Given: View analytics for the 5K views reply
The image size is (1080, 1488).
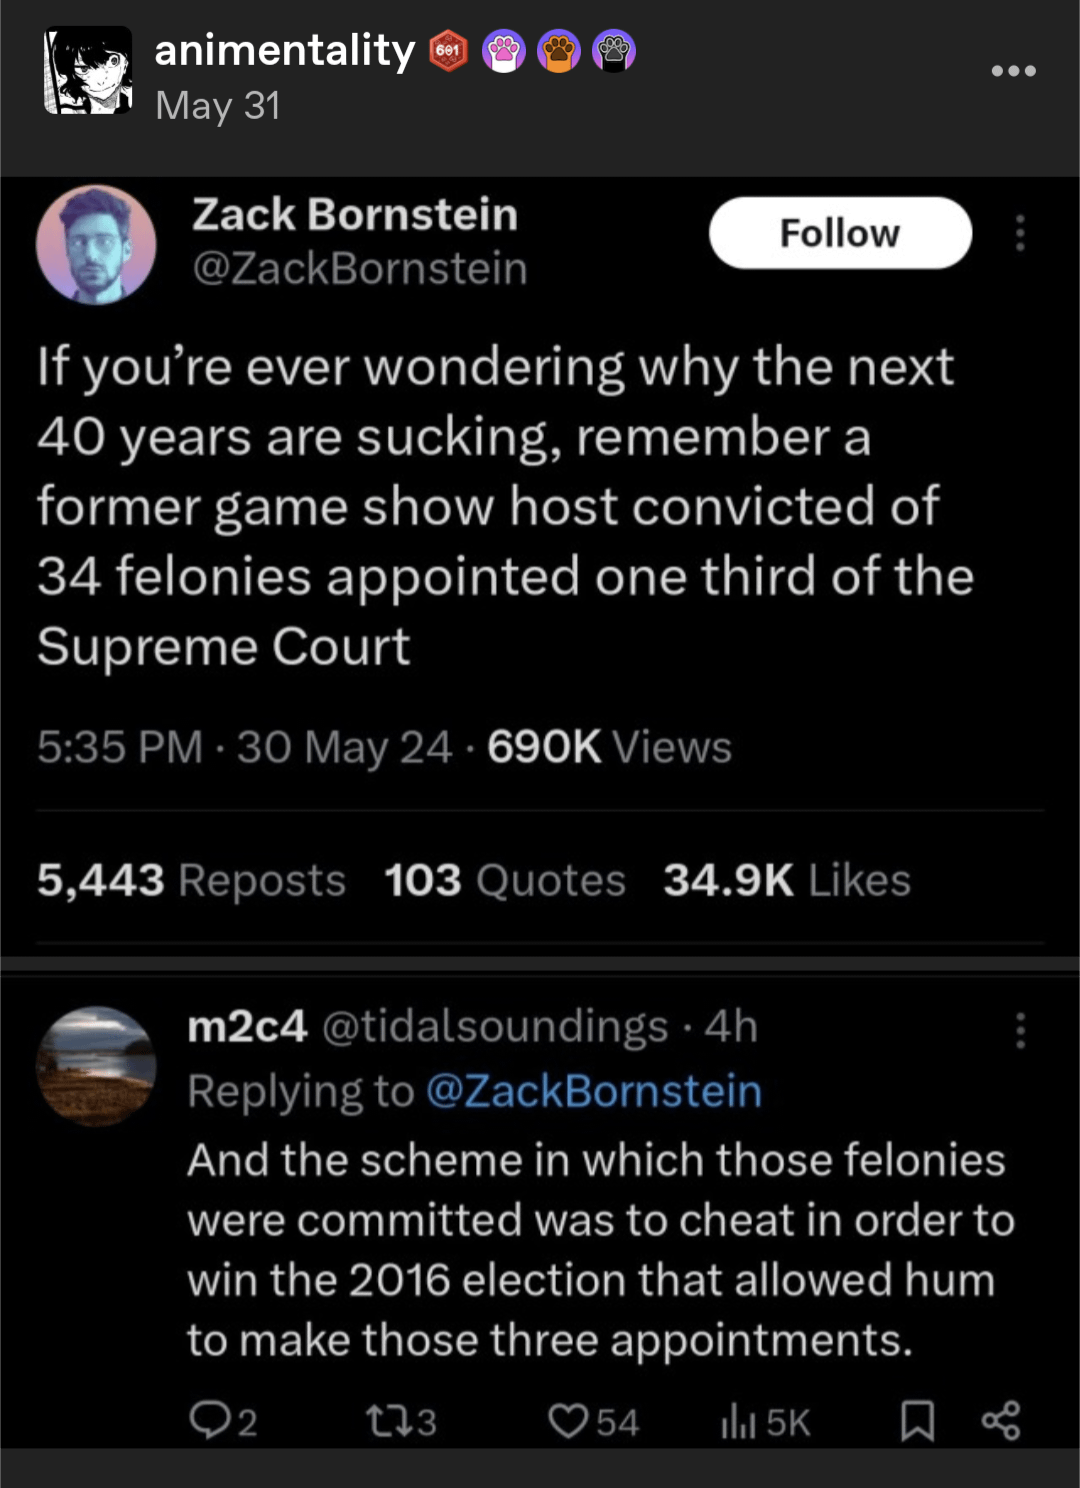Looking at the screenshot, I should (x=765, y=1422).
